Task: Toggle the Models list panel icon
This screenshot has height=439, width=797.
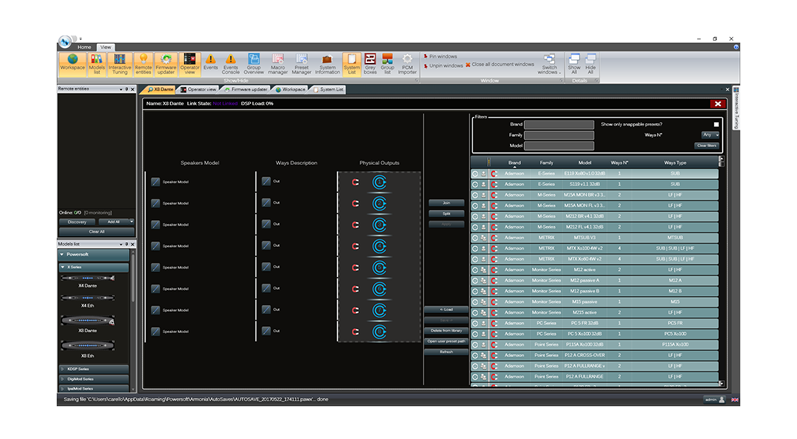Action: [97, 65]
